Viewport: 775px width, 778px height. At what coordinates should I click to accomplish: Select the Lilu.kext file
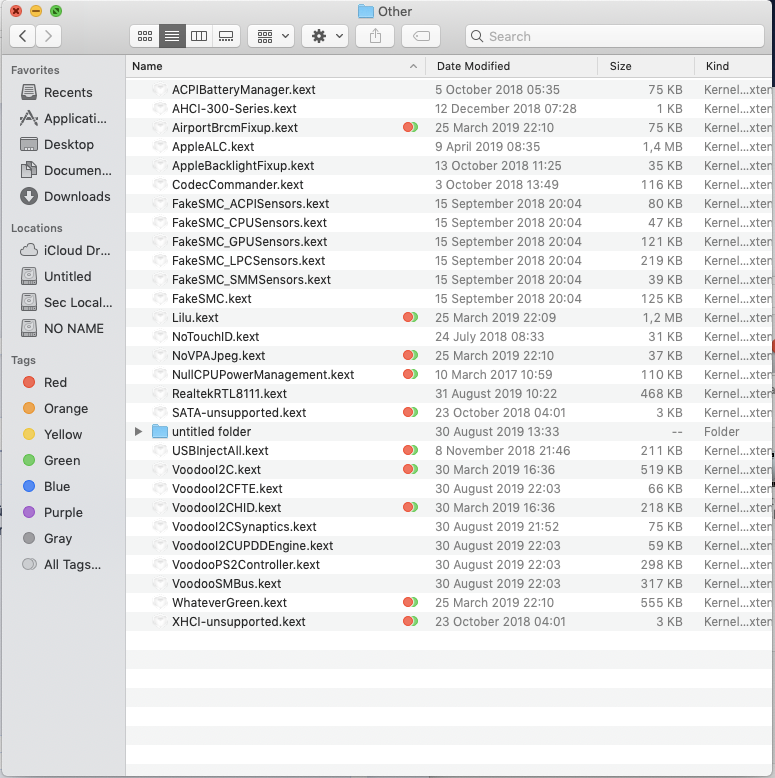pyautogui.click(x=195, y=317)
